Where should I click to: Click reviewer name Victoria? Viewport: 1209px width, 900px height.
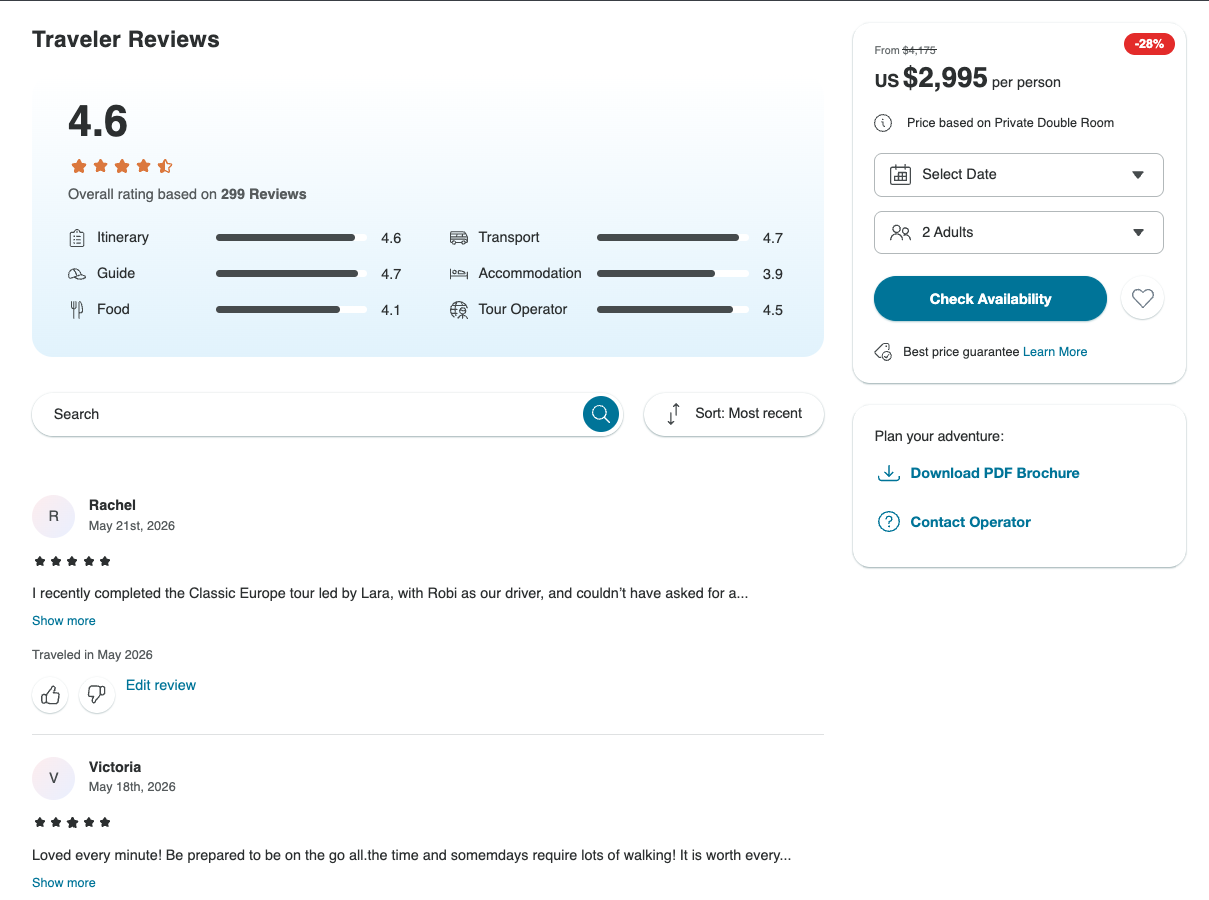[x=115, y=767]
